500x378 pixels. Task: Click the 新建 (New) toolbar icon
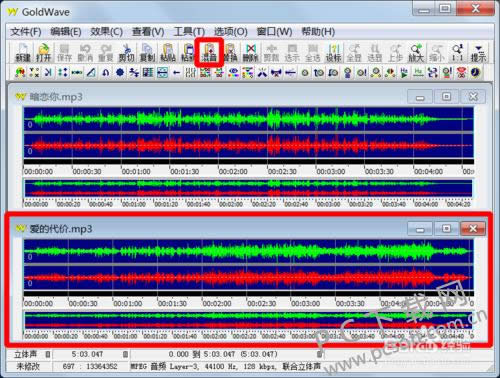[23, 53]
